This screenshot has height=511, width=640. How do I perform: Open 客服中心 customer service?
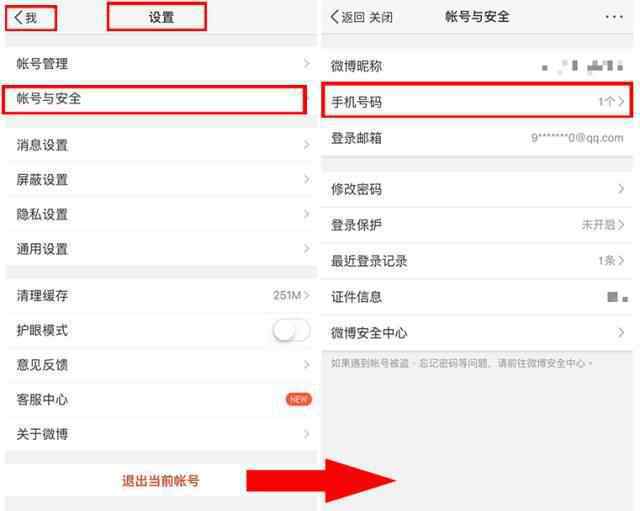point(161,400)
